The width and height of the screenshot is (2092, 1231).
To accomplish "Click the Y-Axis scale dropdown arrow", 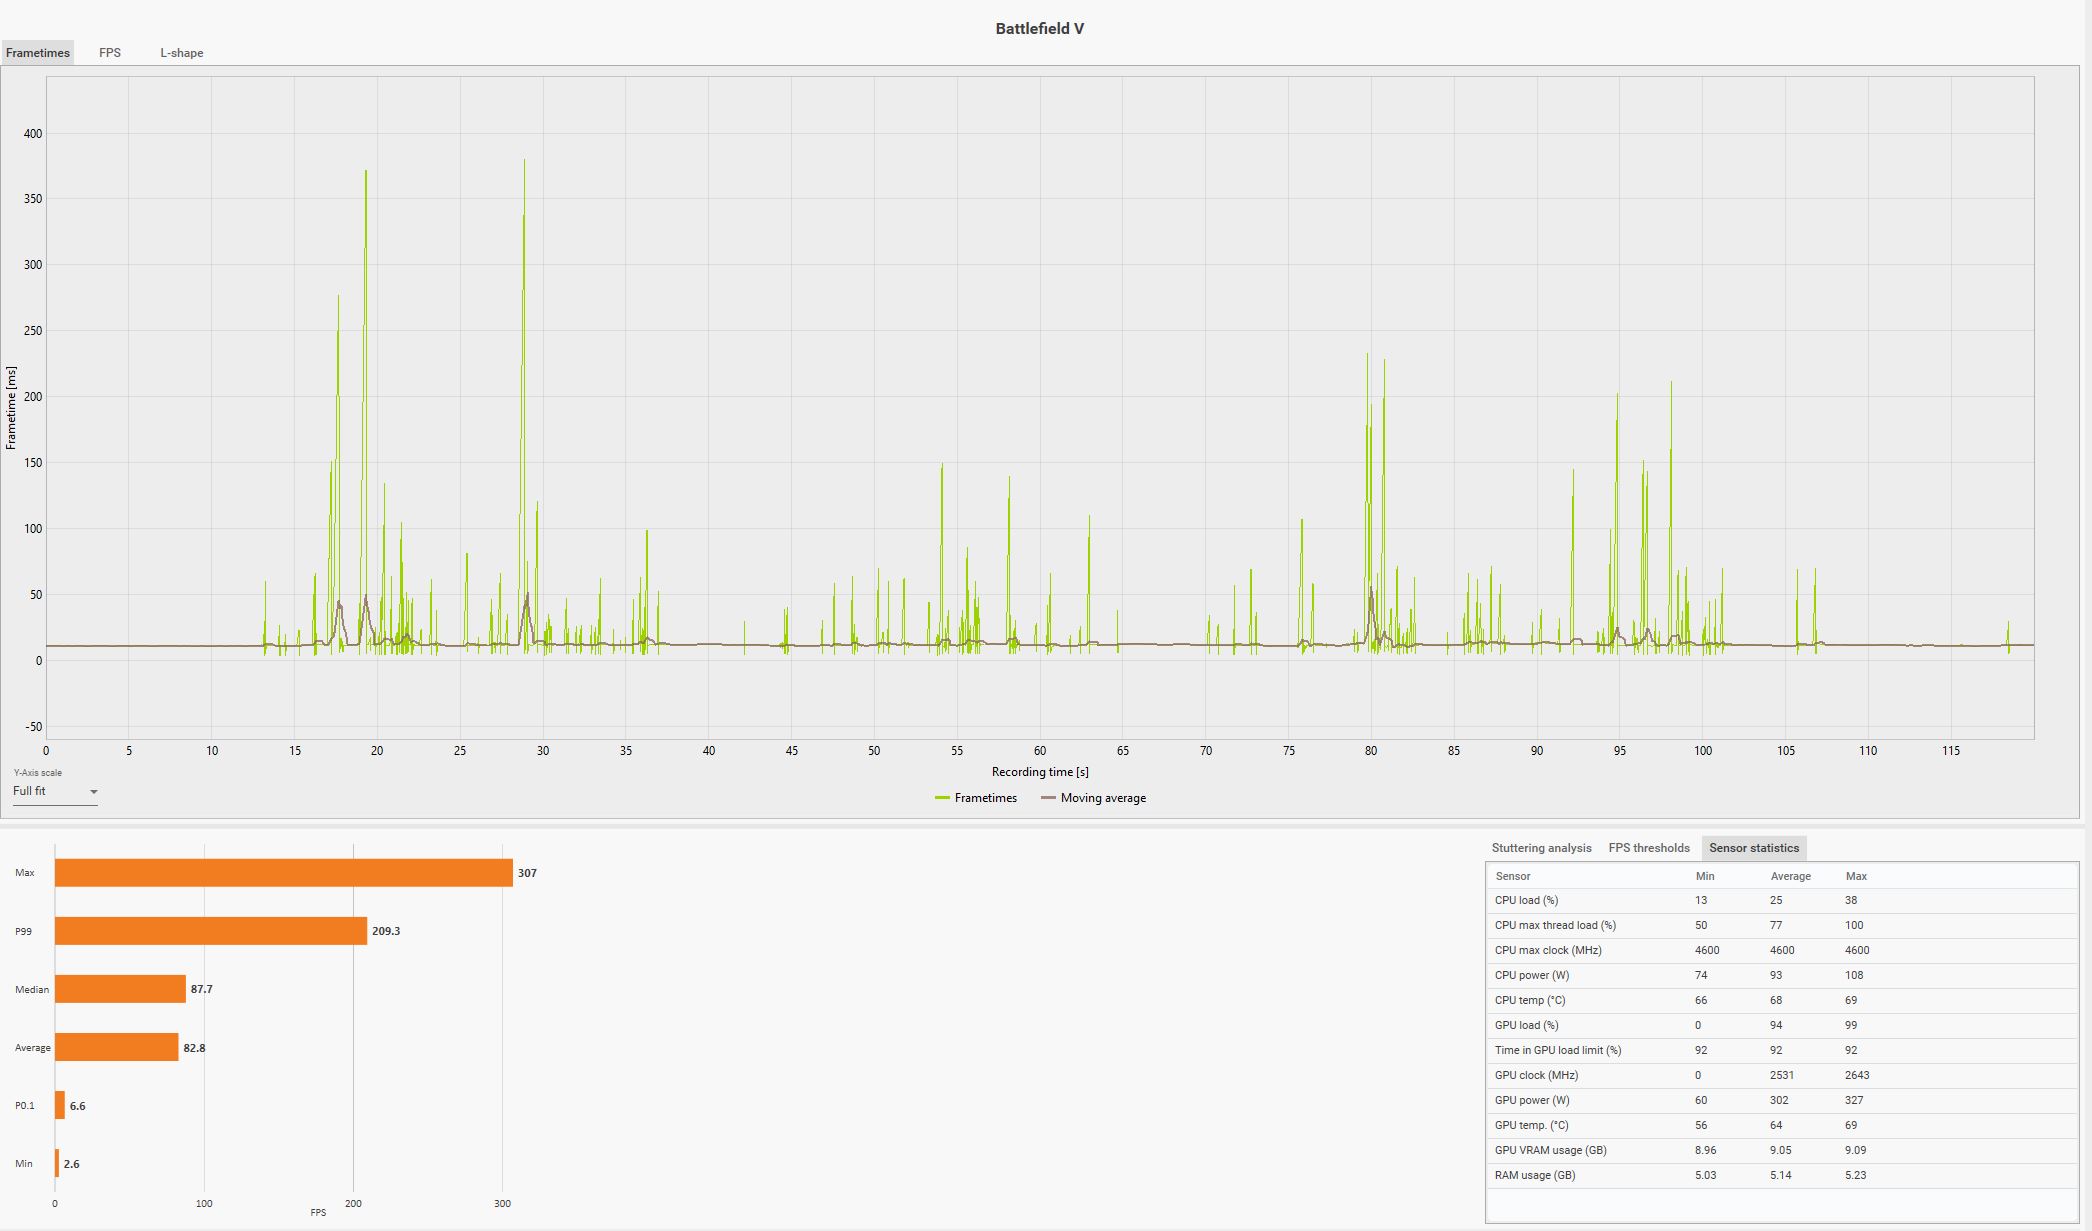I will (94, 792).
